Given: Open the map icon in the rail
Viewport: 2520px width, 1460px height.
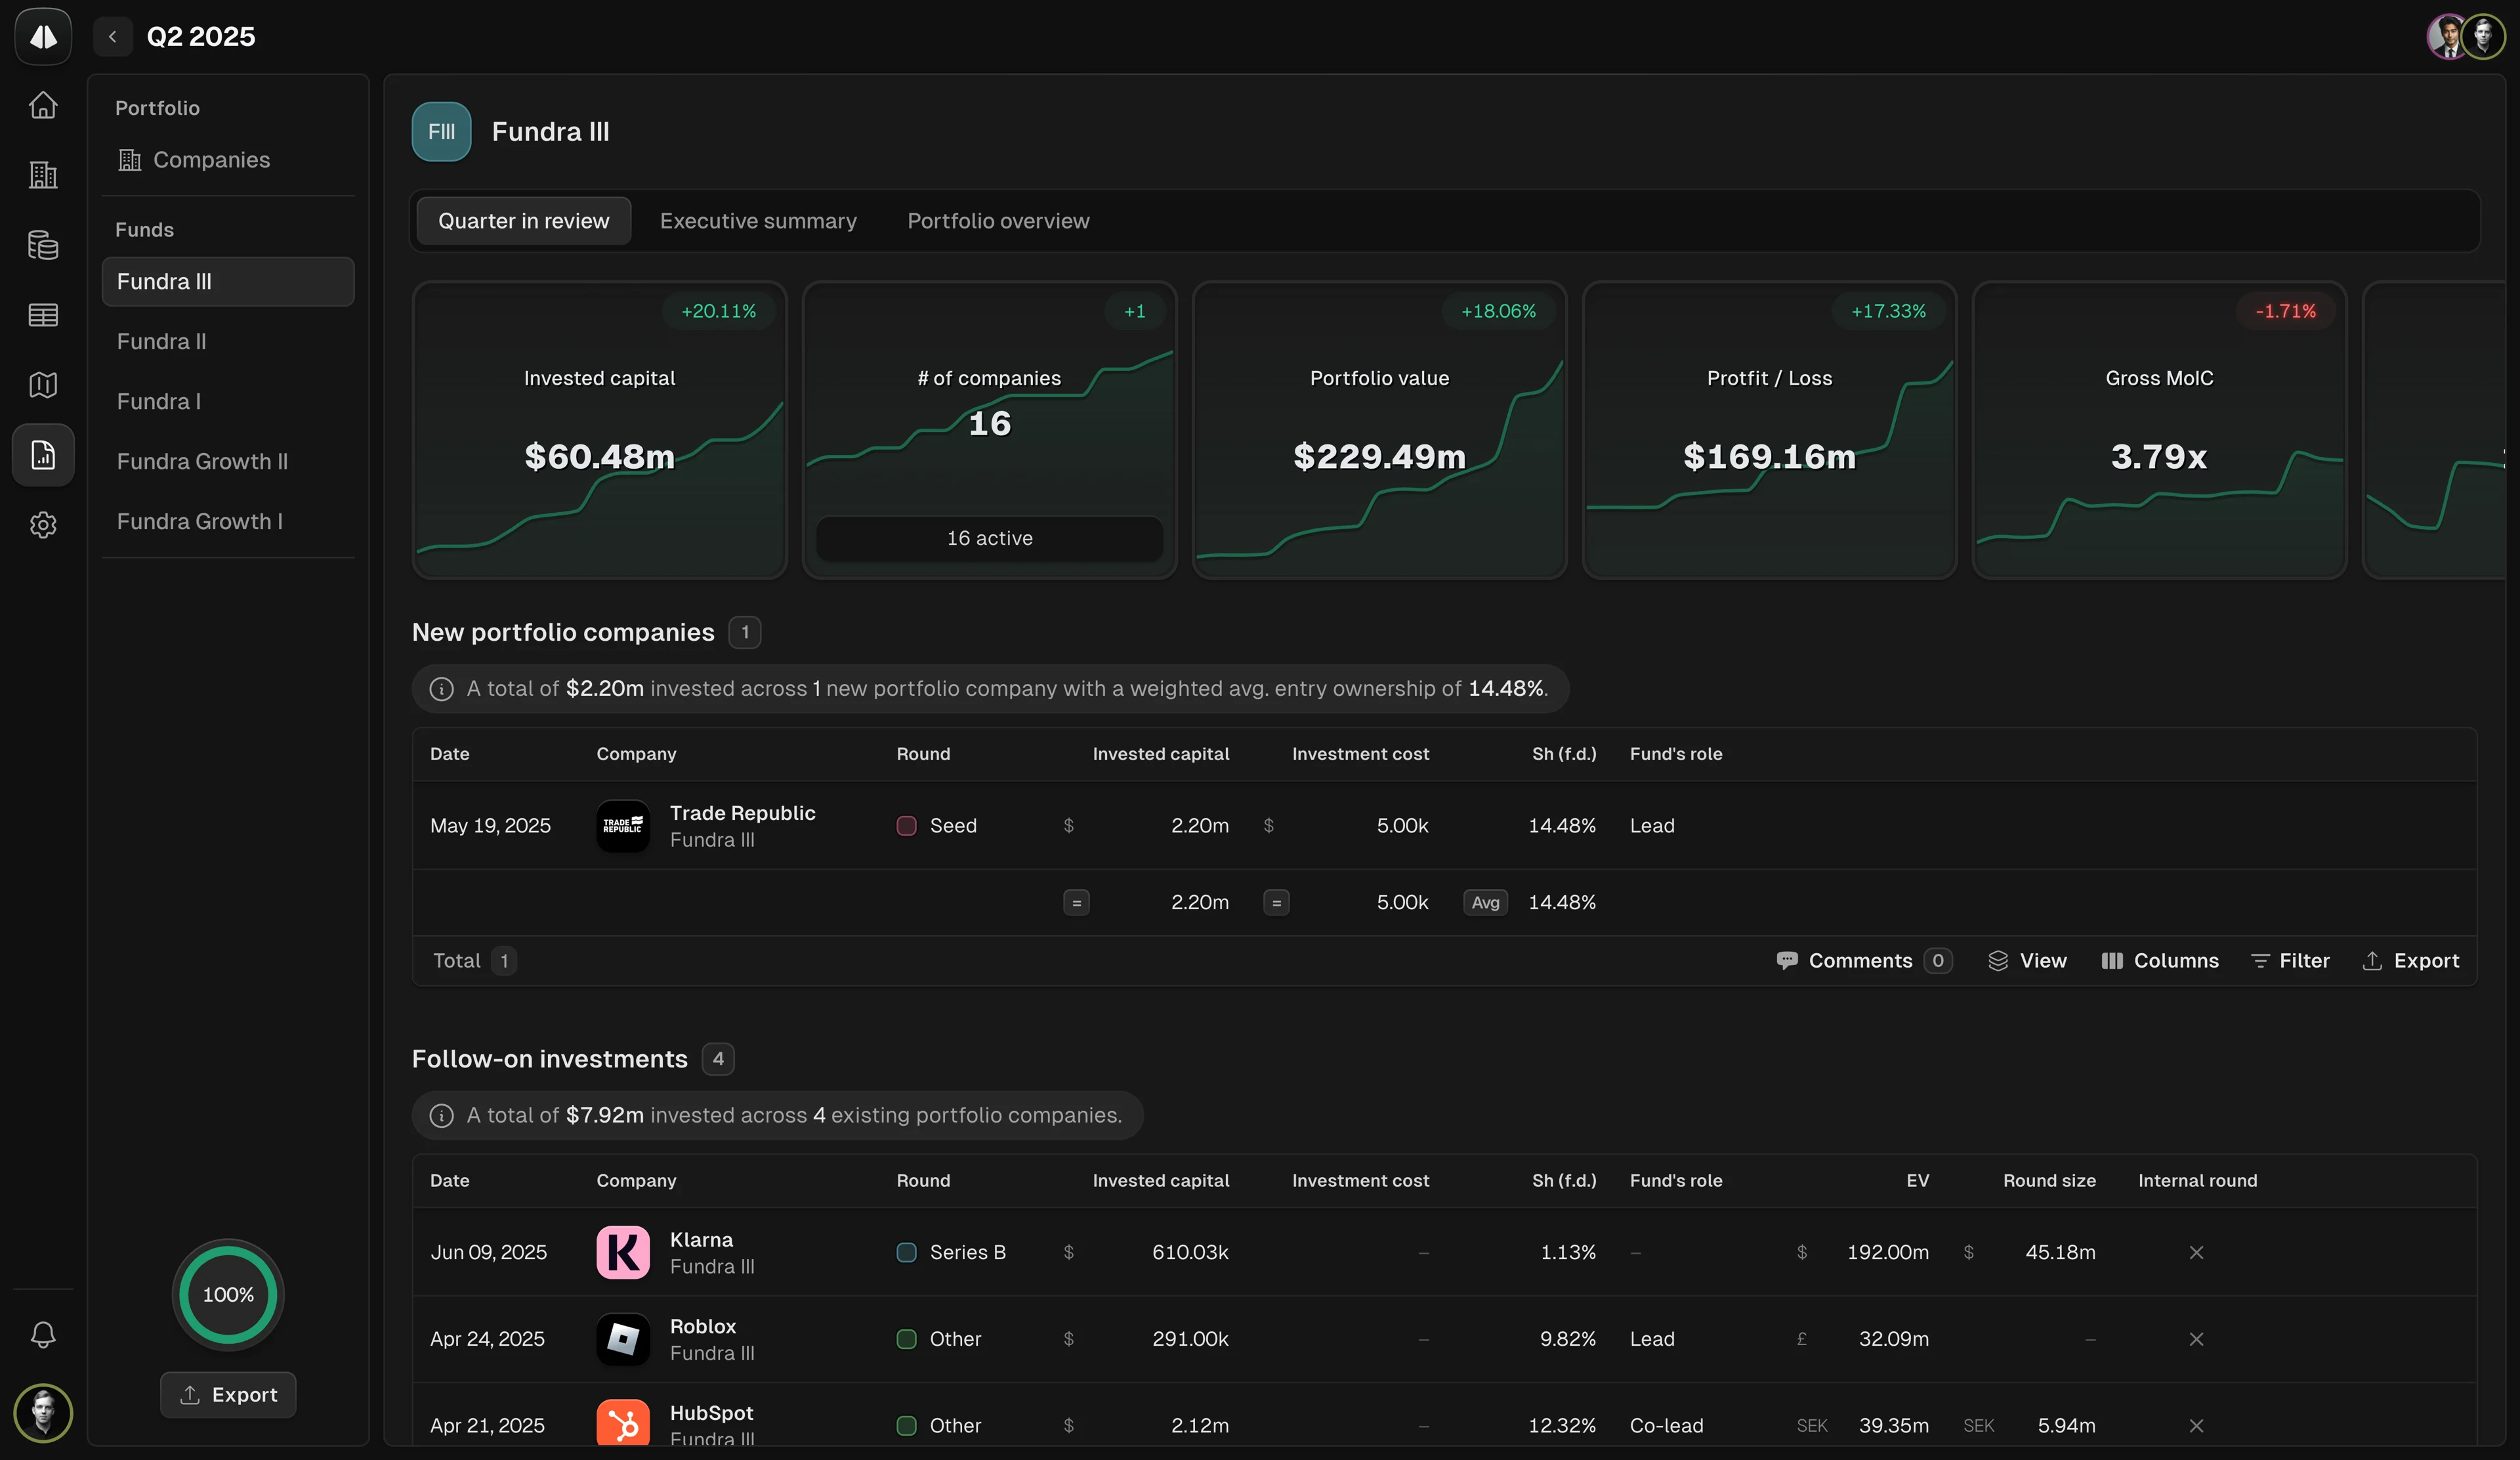Looking at the screenshot, I should [43, 385].
